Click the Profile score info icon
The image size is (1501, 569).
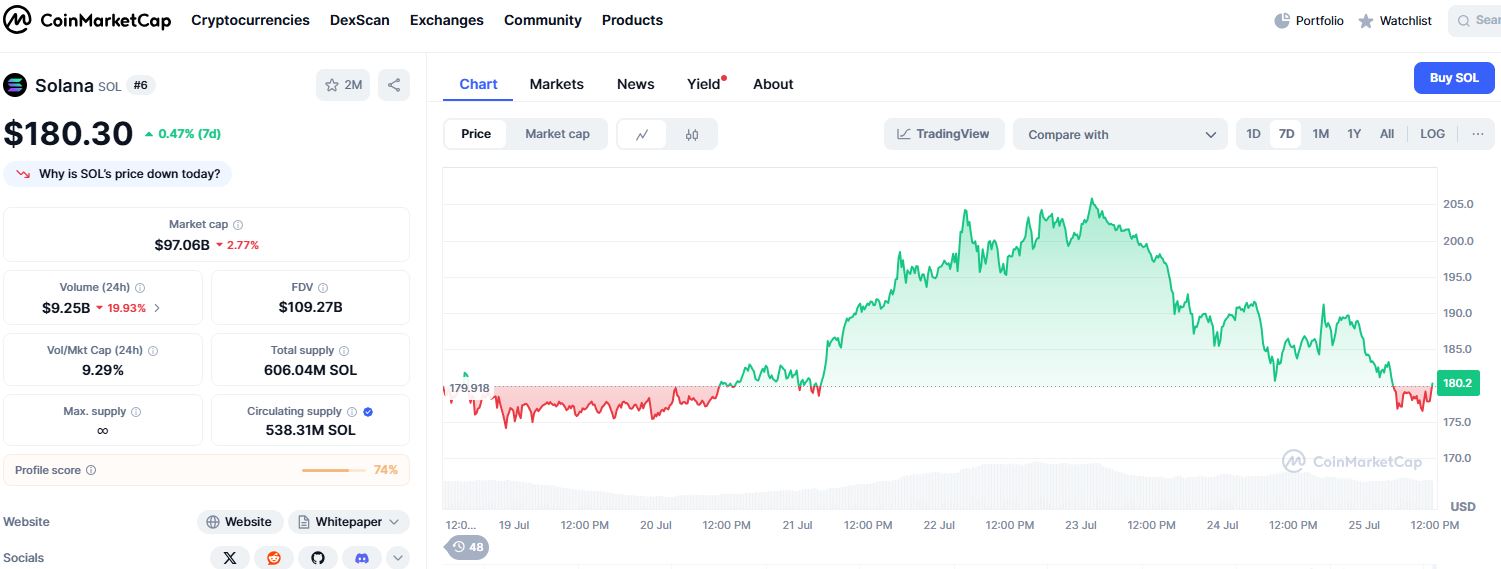91,470
